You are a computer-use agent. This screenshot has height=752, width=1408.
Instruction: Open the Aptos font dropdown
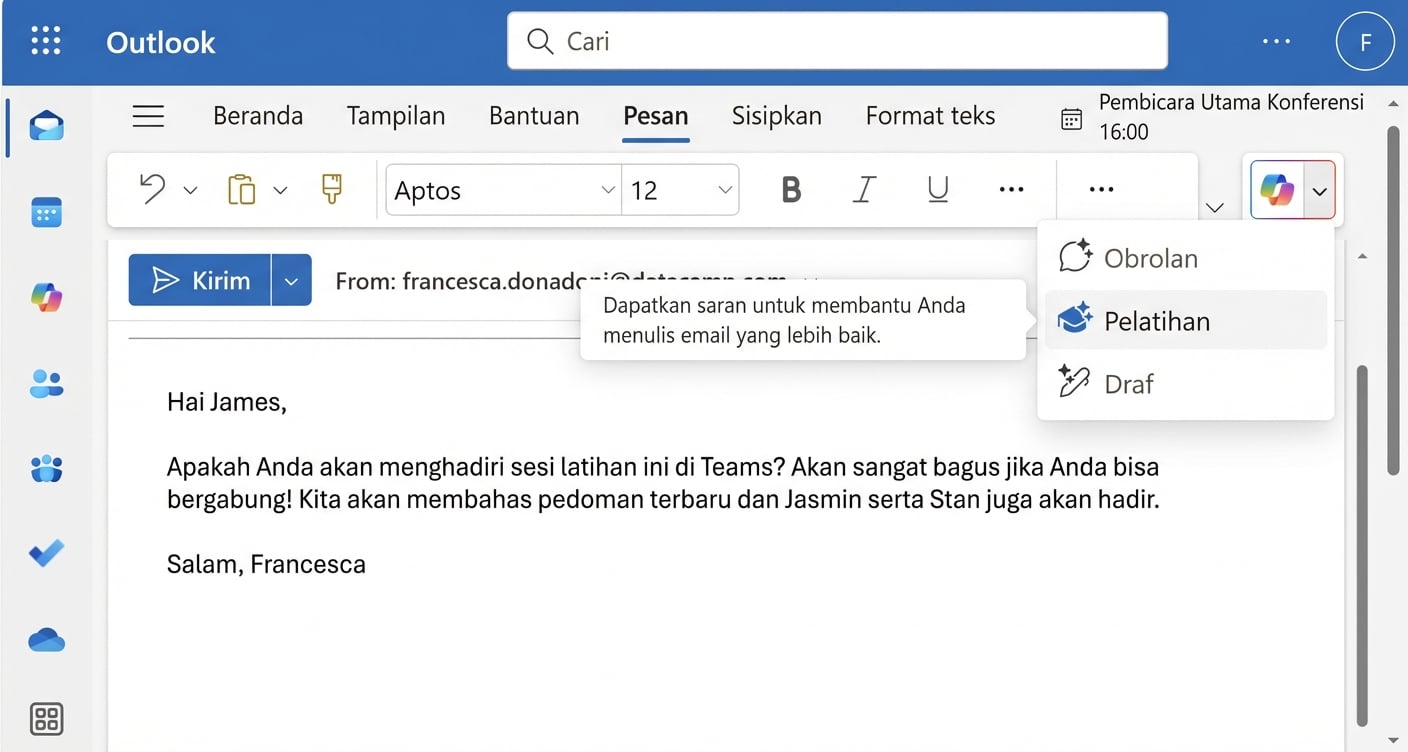[502, 190]
